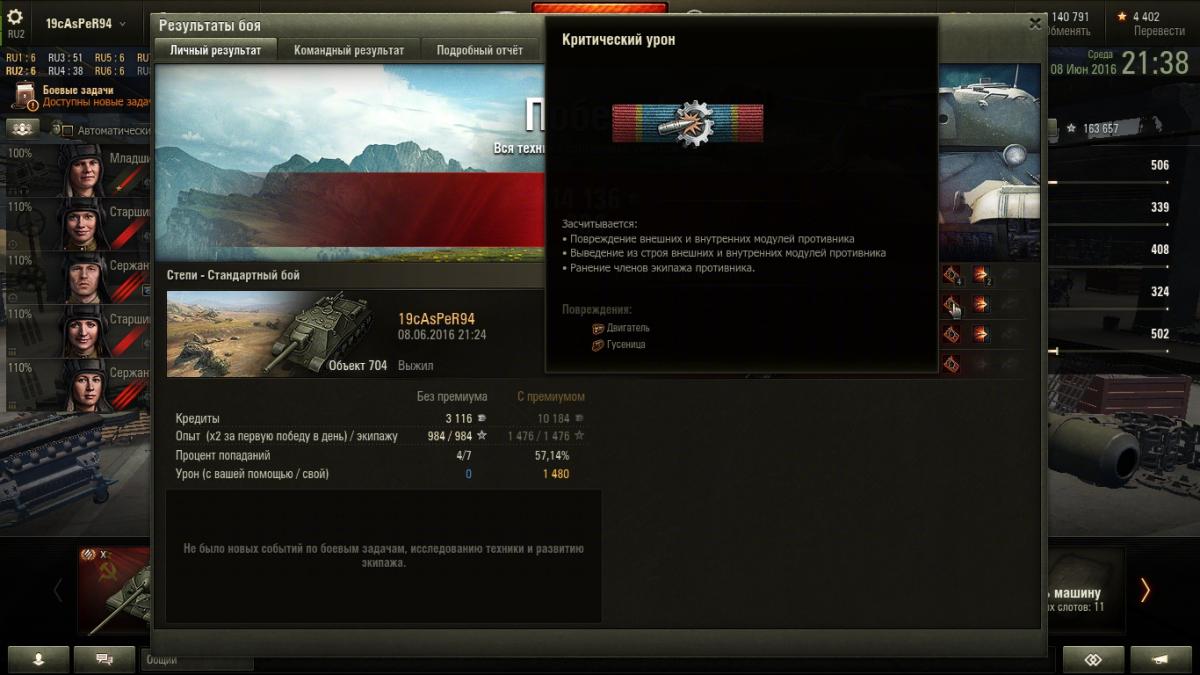
Task: Click second-row damage dealt icon
Action: (x=982, y=305)
